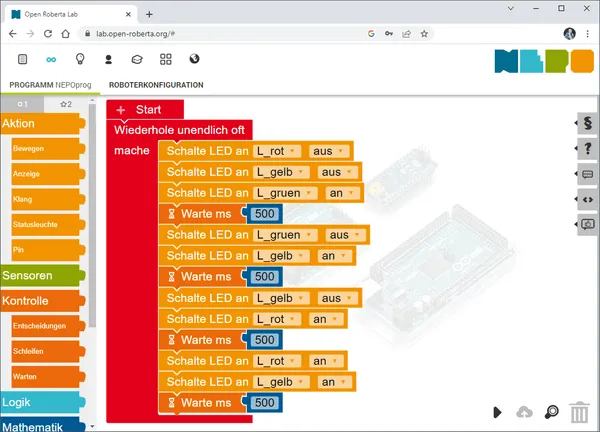Open the user account icon
The height and width of the screenshot is (432, 600).
point(108,59)
